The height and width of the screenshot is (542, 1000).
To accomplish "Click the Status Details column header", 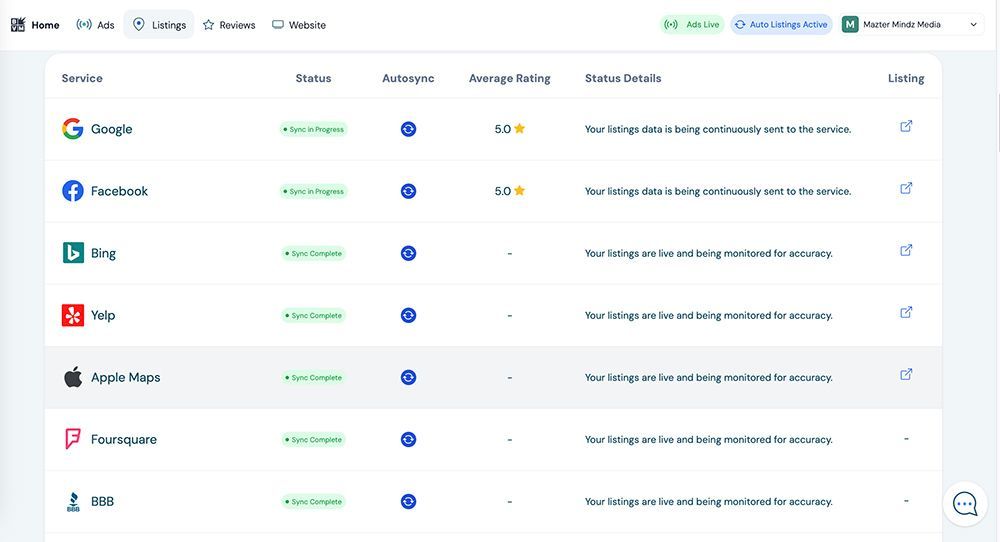I will [623, 78].
